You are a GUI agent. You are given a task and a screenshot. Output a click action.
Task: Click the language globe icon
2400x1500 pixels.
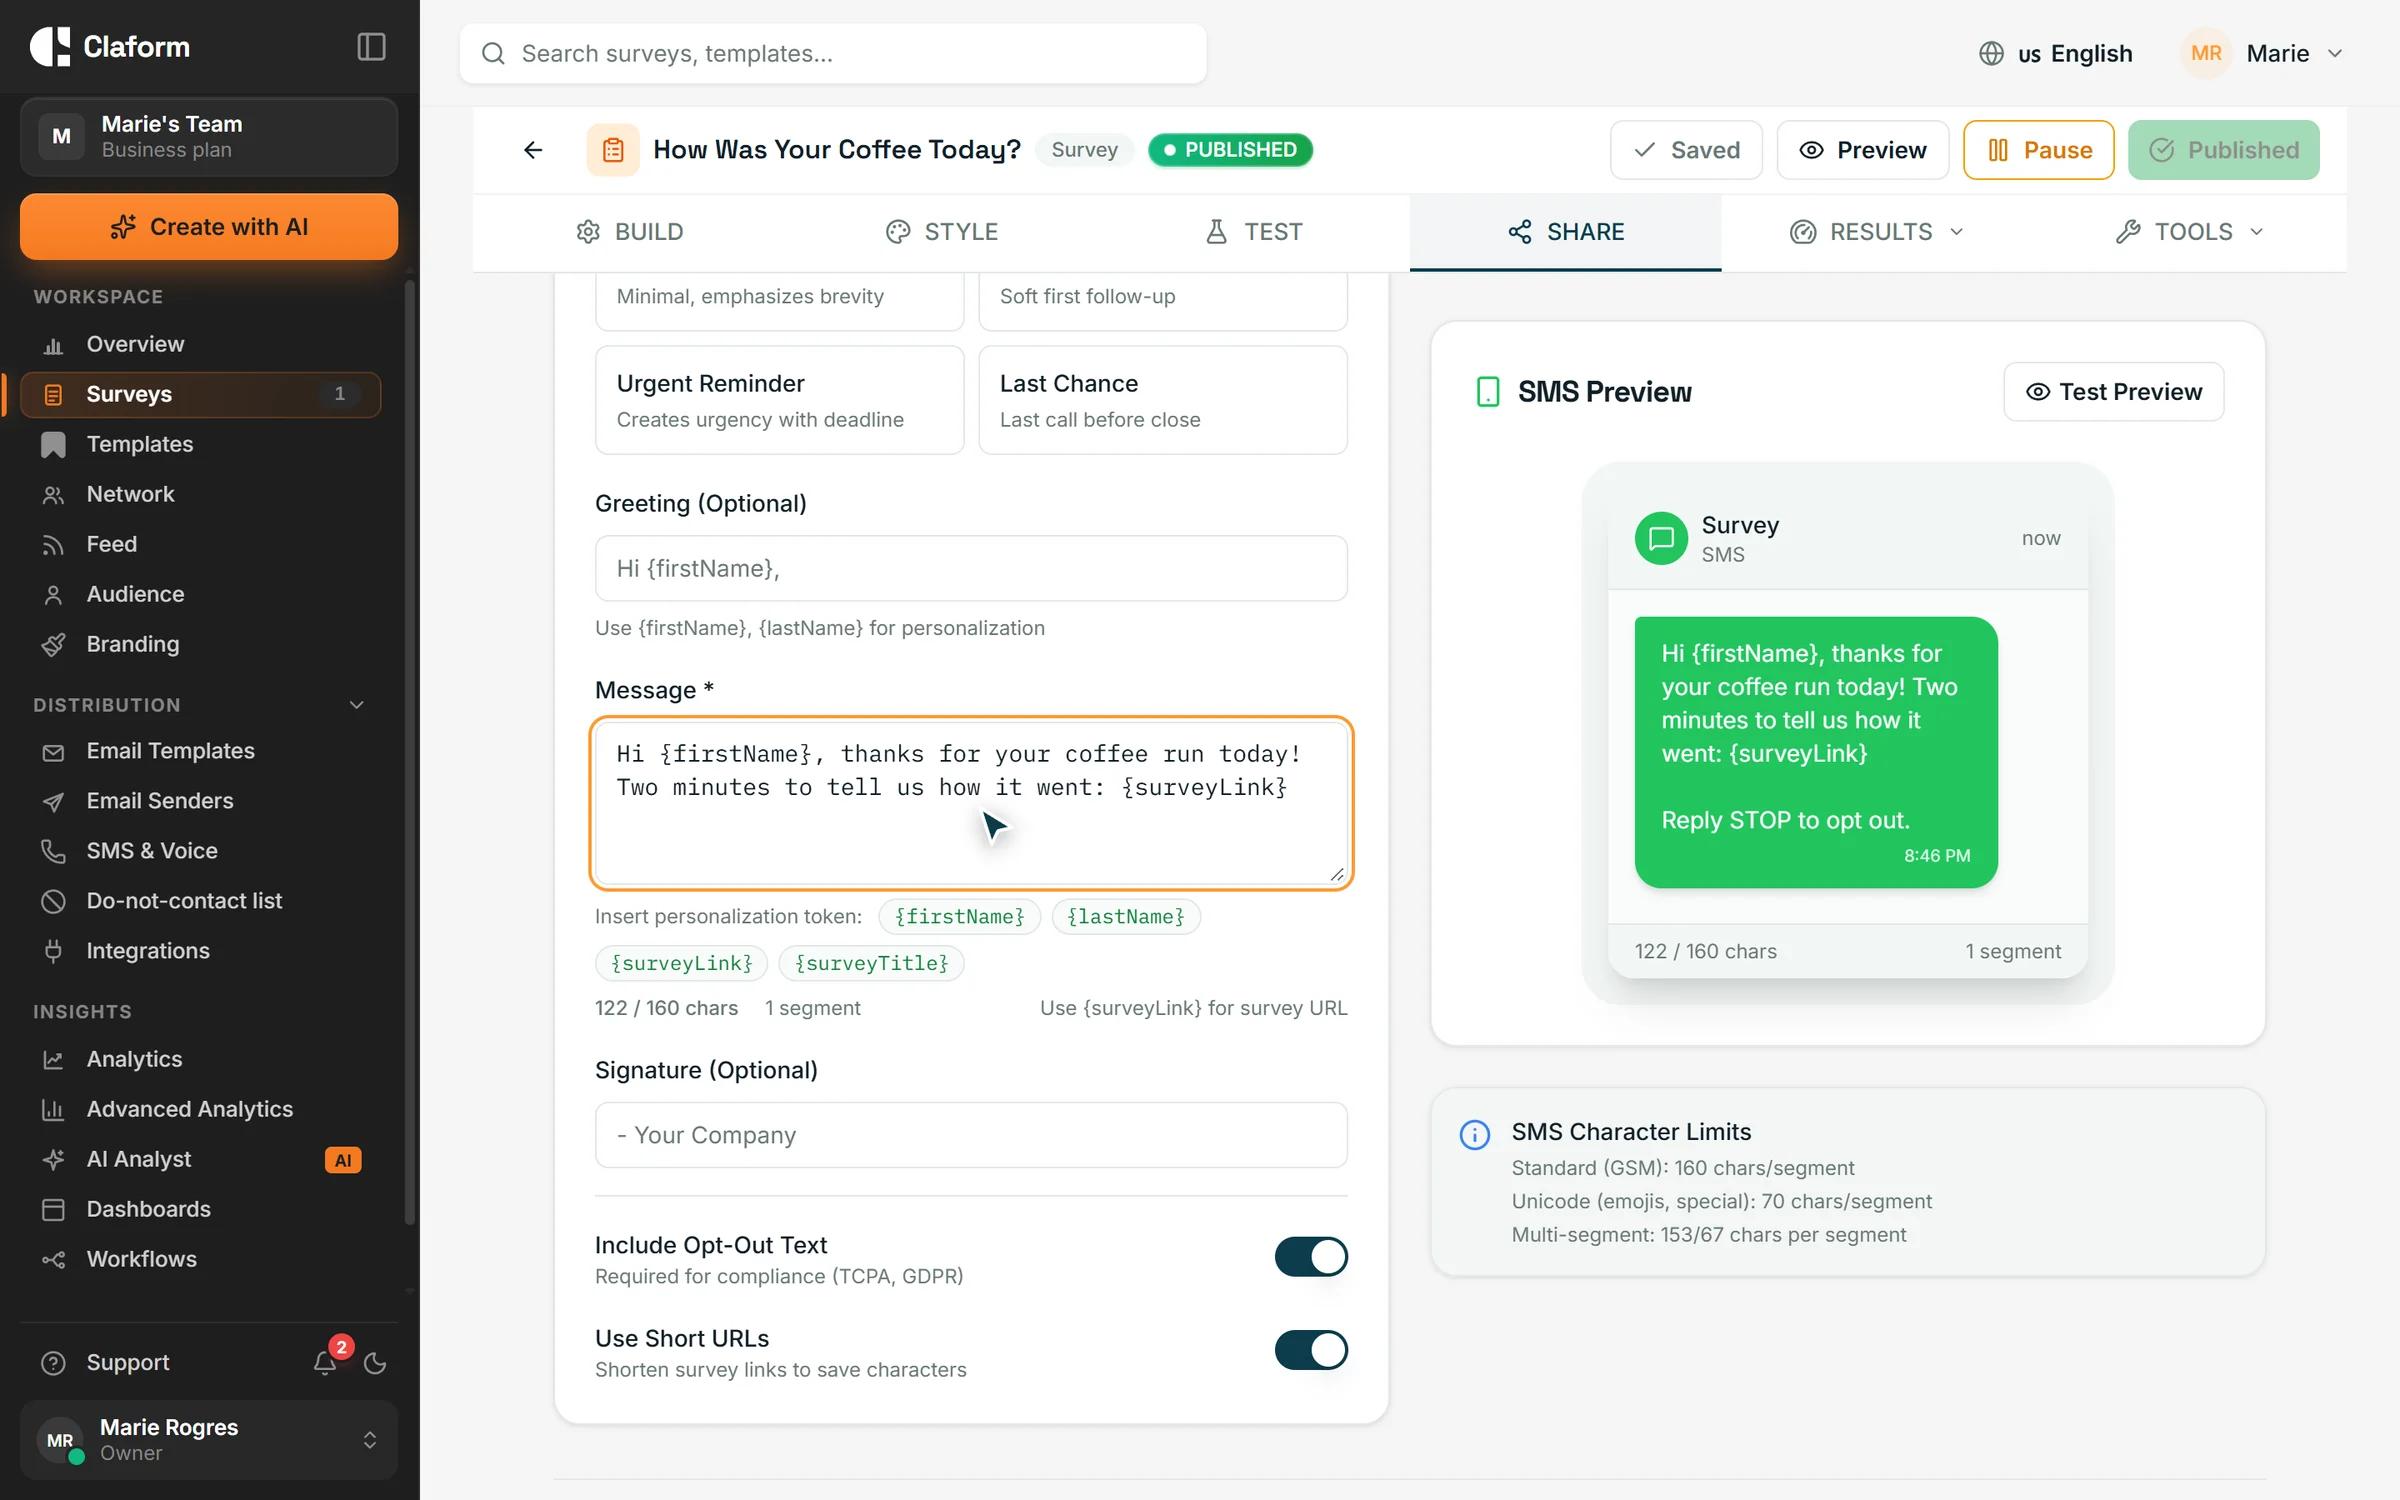click(1991, 53)
